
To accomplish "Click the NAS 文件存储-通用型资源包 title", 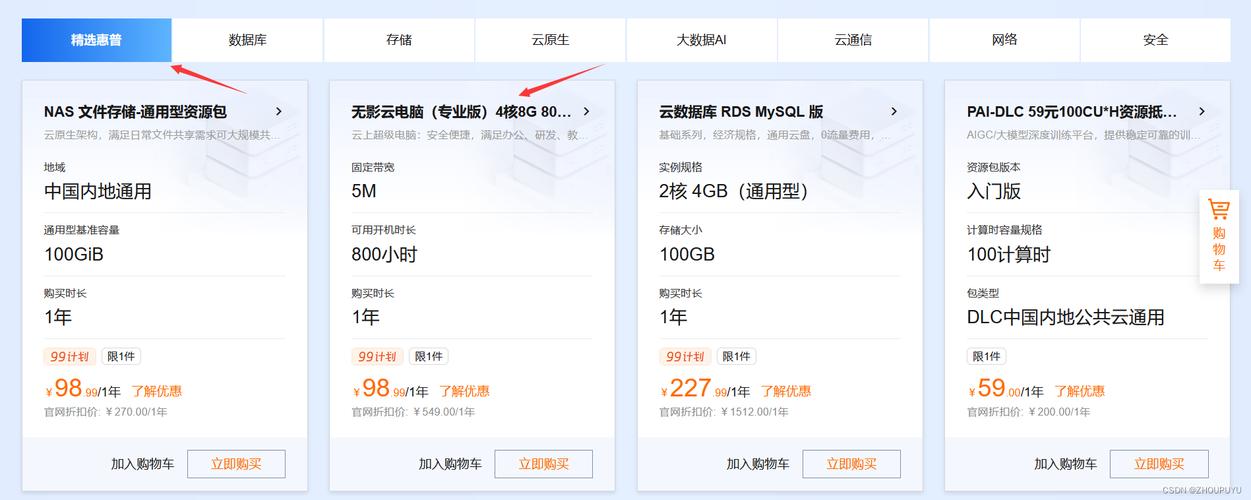I will pos(135,112).
